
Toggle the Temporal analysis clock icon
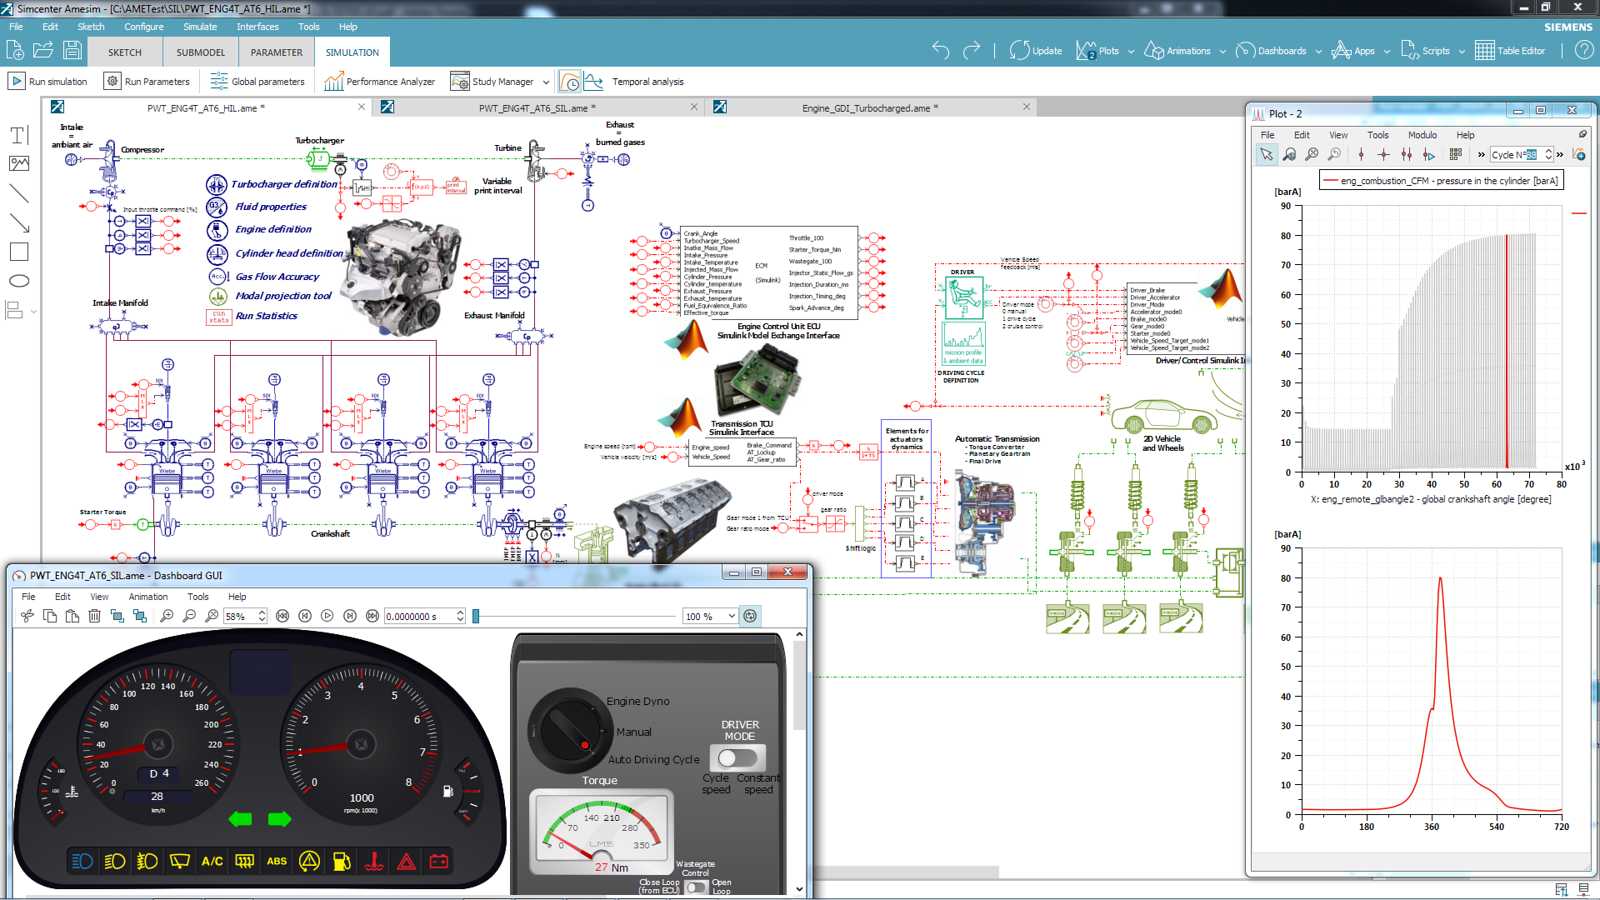(569, 82)
